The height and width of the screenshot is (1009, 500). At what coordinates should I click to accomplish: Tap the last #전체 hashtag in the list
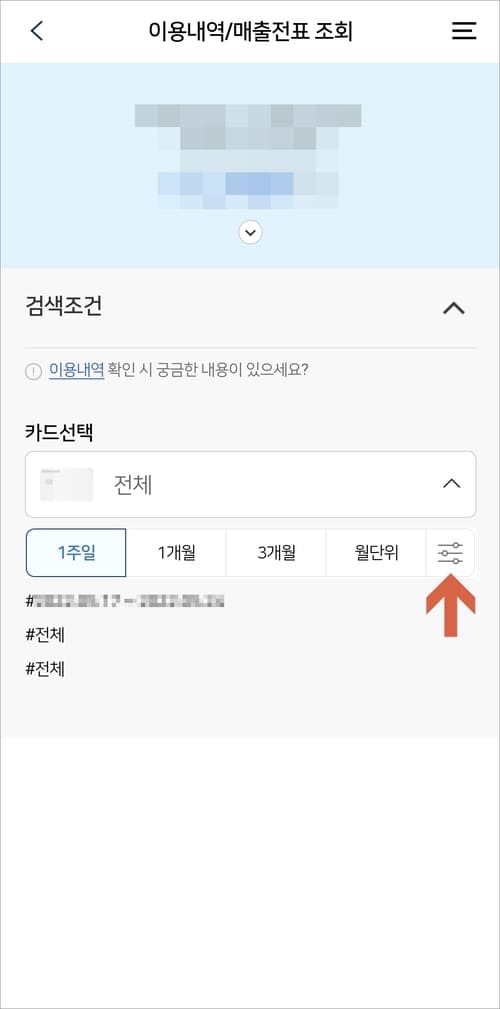pyautogui.click(x=45, y=670)
